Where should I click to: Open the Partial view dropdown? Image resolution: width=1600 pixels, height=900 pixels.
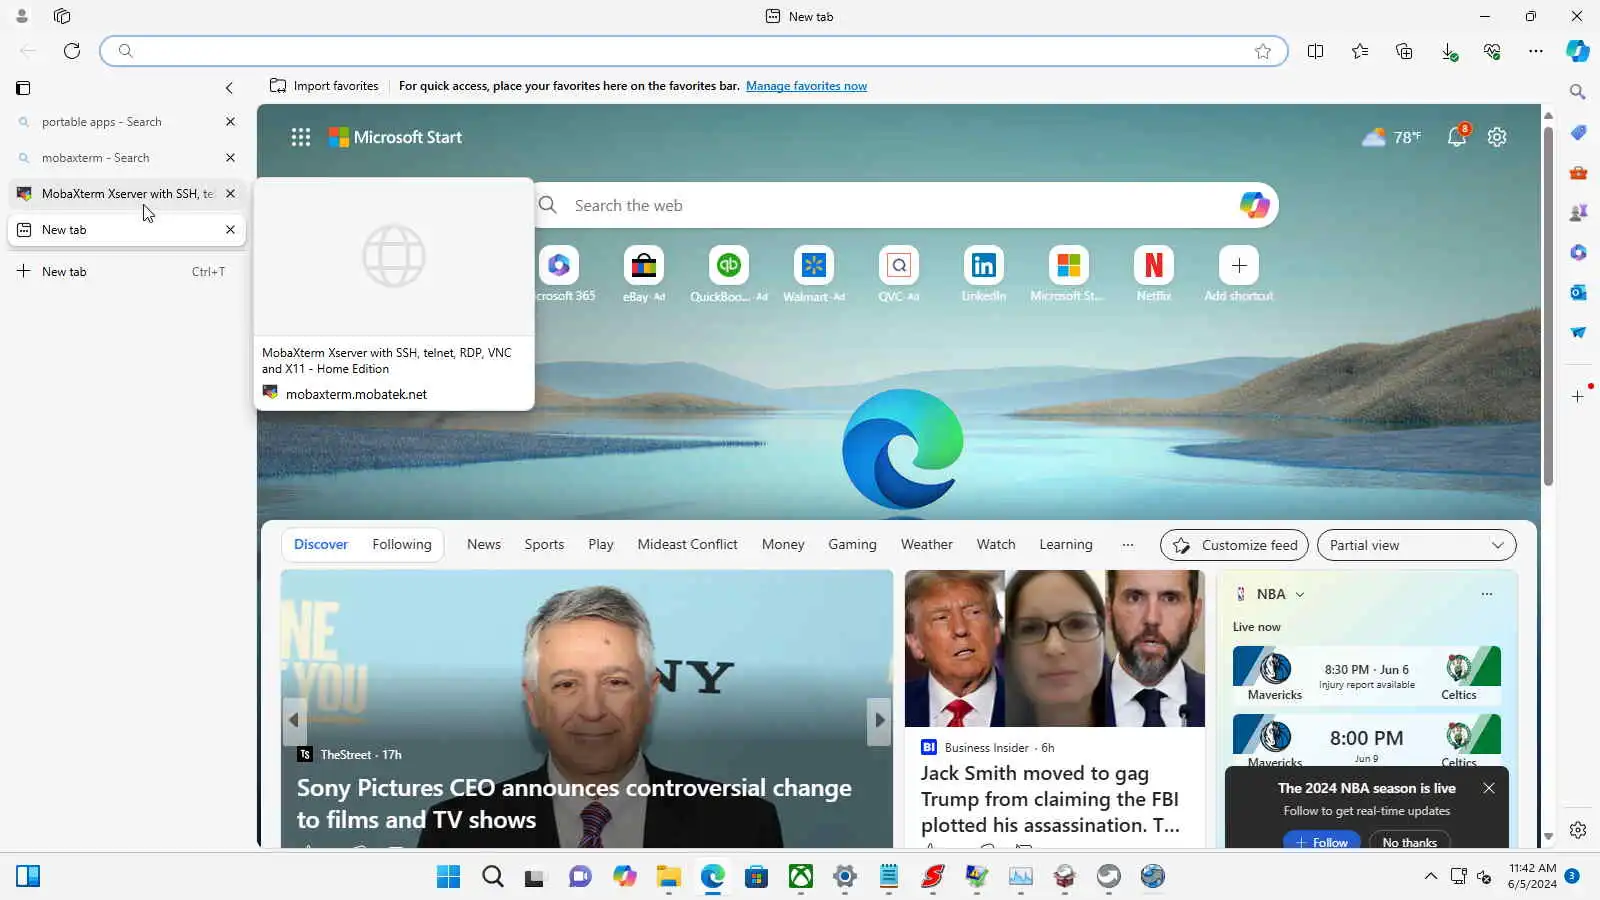pos(1416,545)
